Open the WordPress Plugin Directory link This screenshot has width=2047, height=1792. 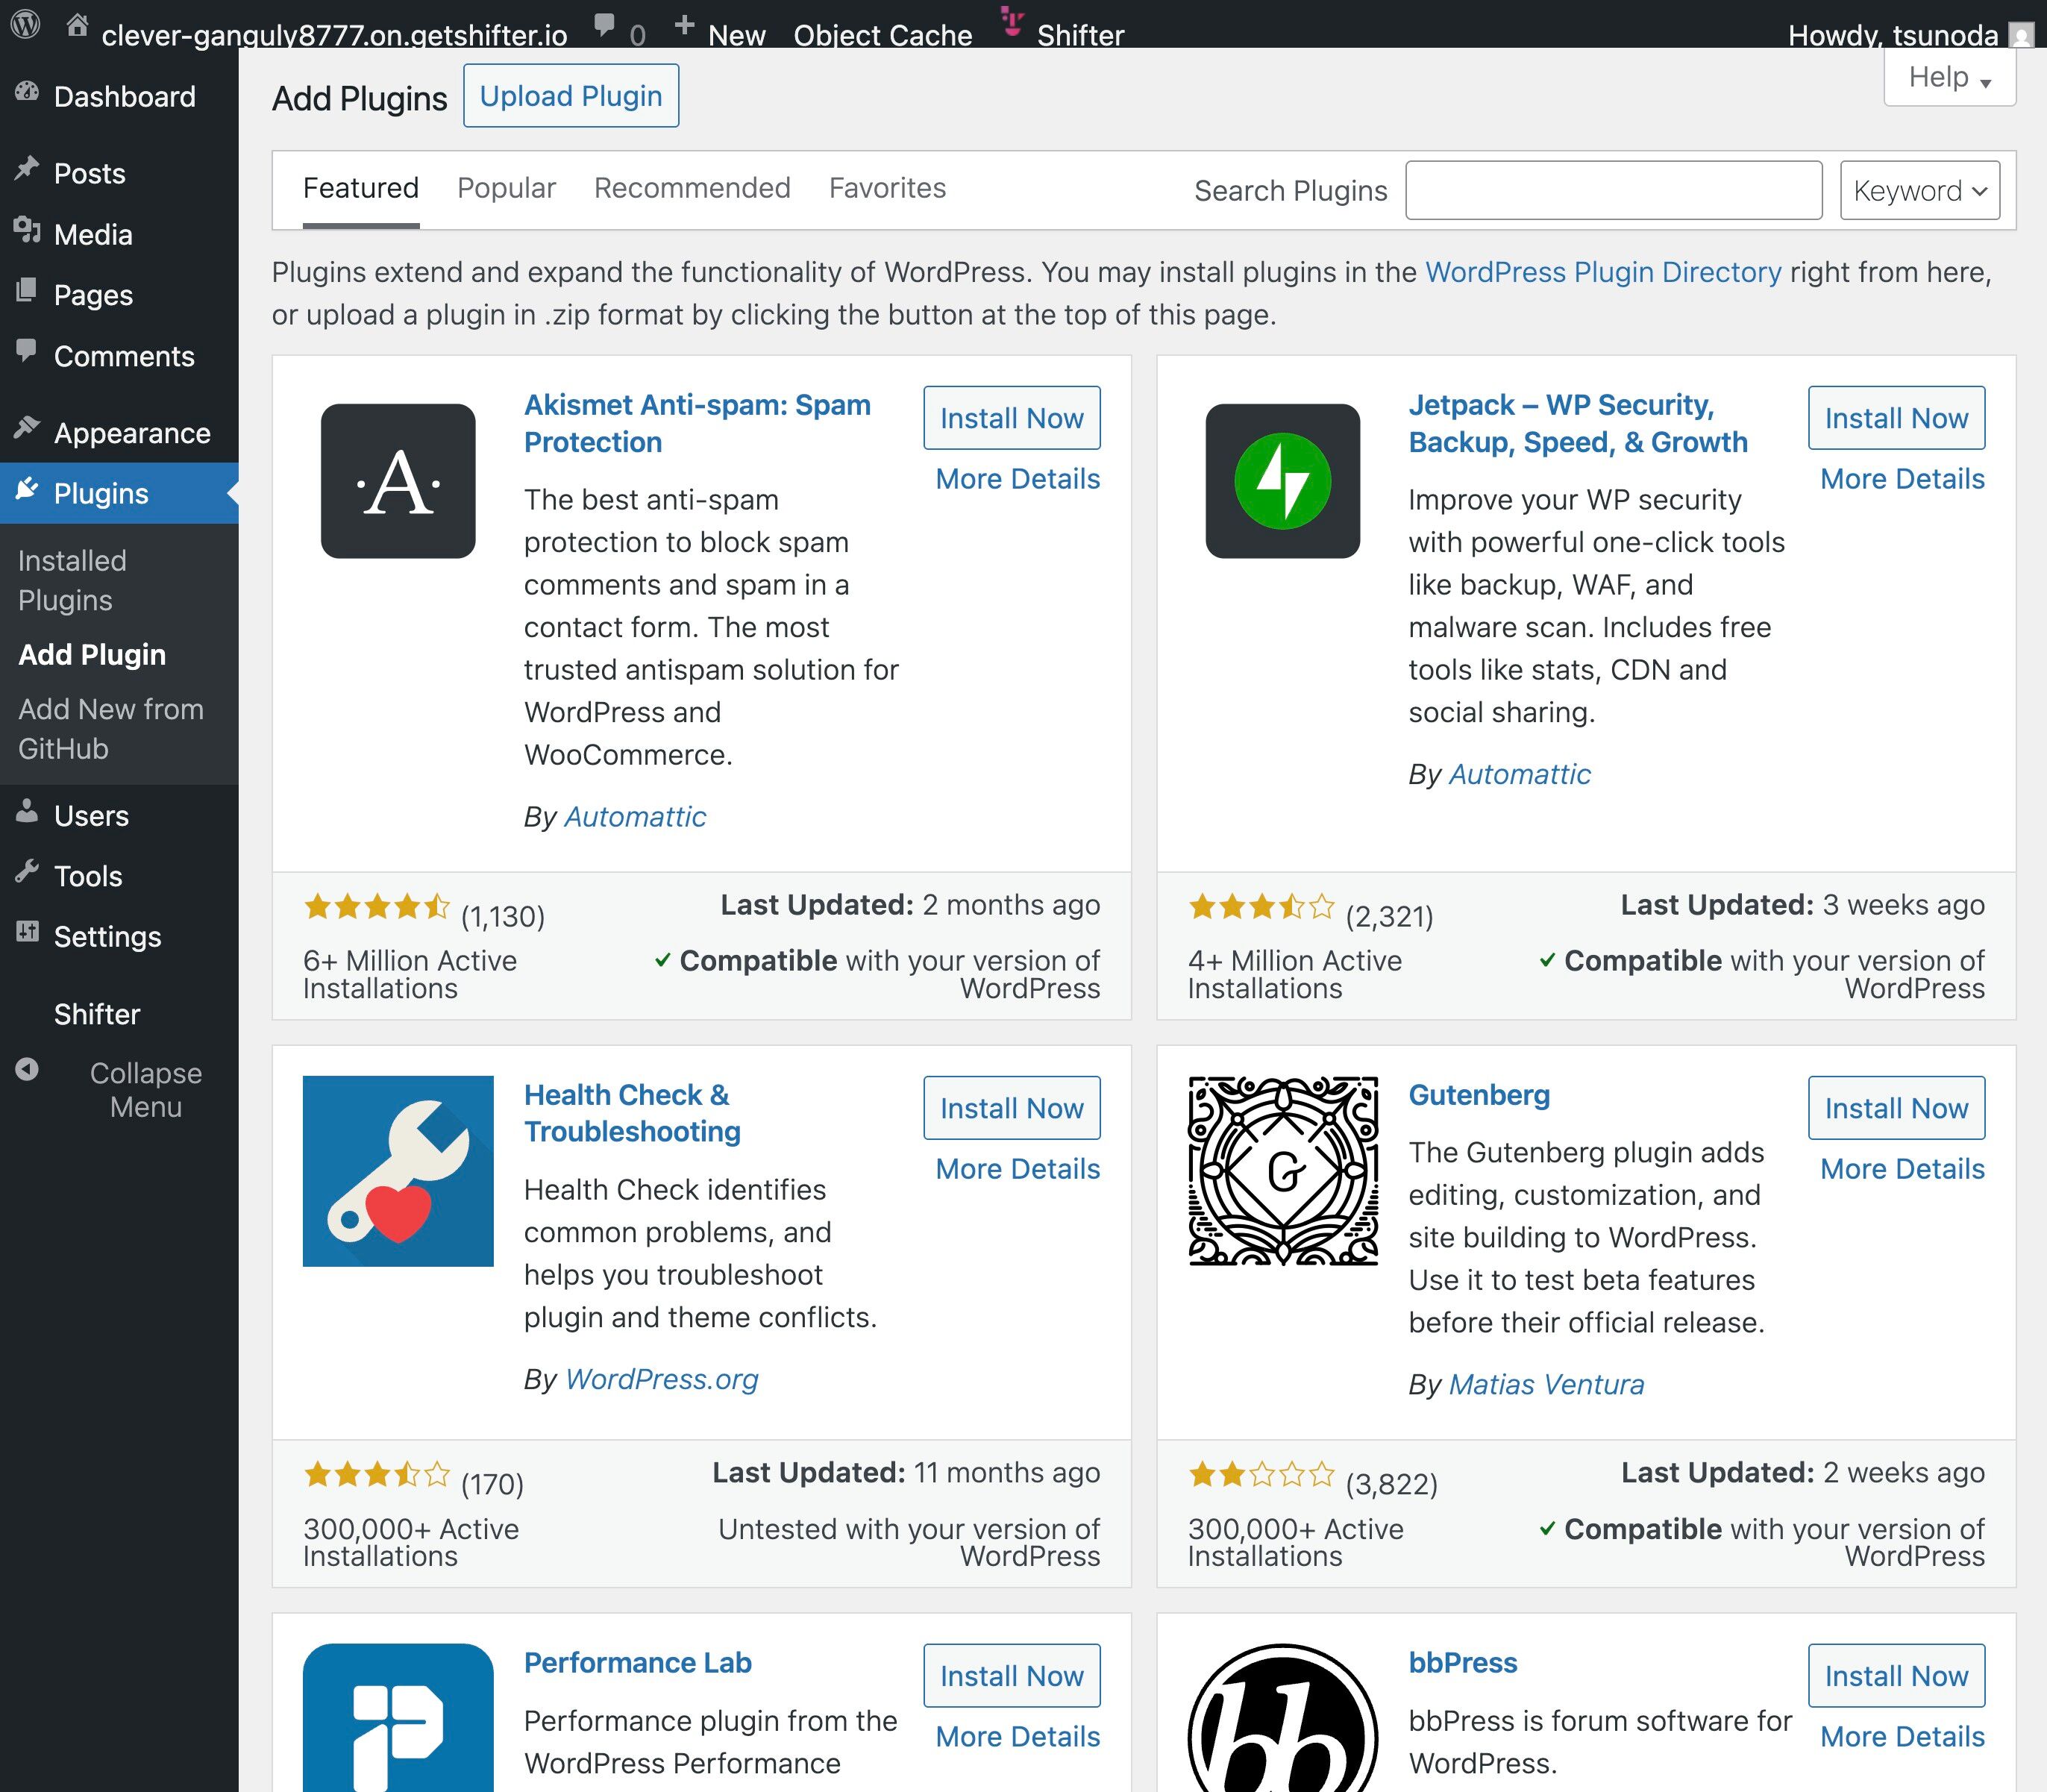tap(1602, 272)
